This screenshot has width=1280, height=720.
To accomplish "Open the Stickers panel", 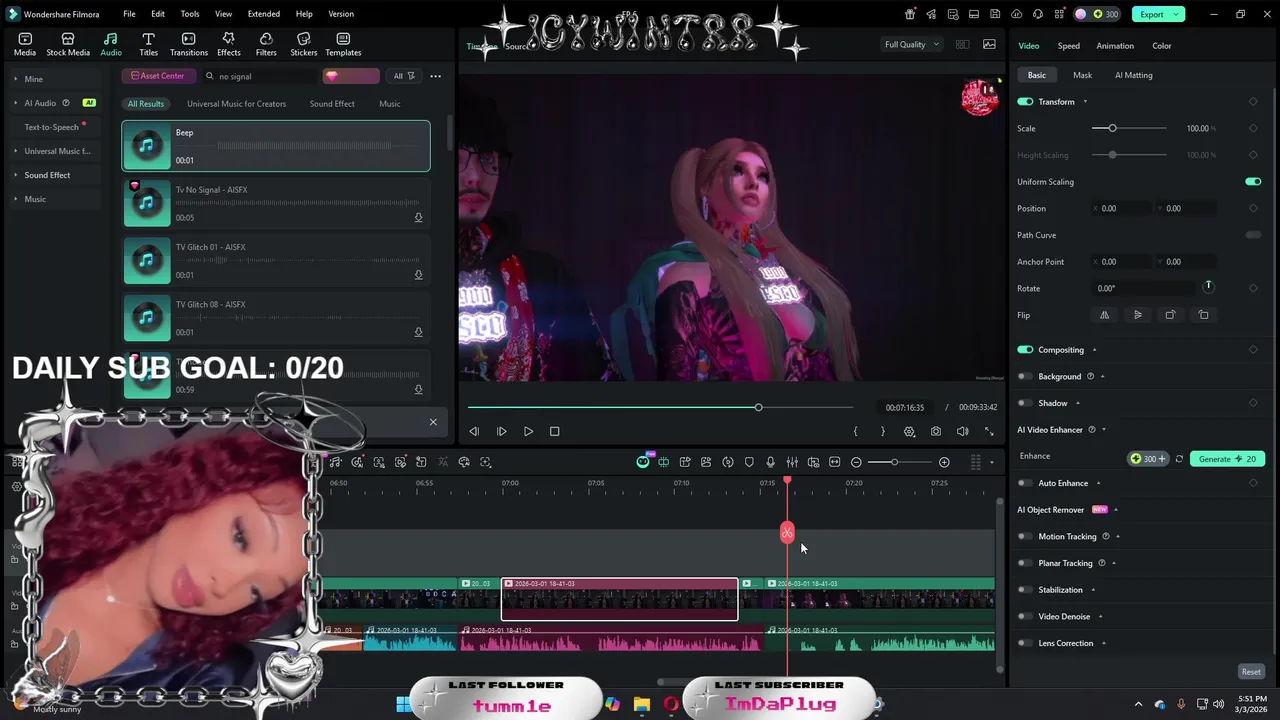I will (x=304, y=44).
